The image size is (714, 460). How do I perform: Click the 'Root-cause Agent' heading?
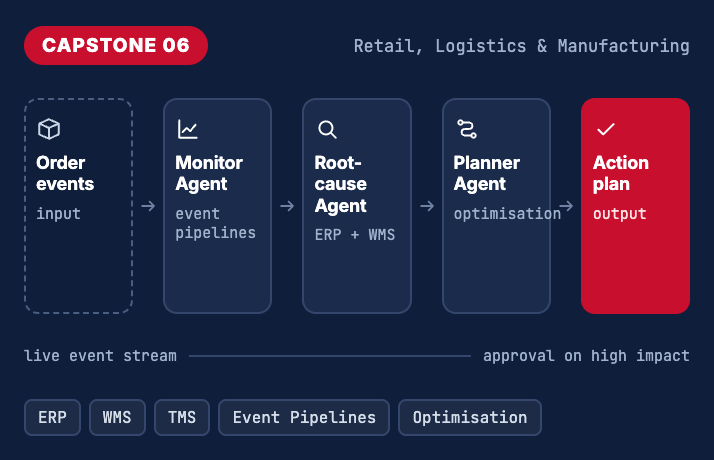341,184
